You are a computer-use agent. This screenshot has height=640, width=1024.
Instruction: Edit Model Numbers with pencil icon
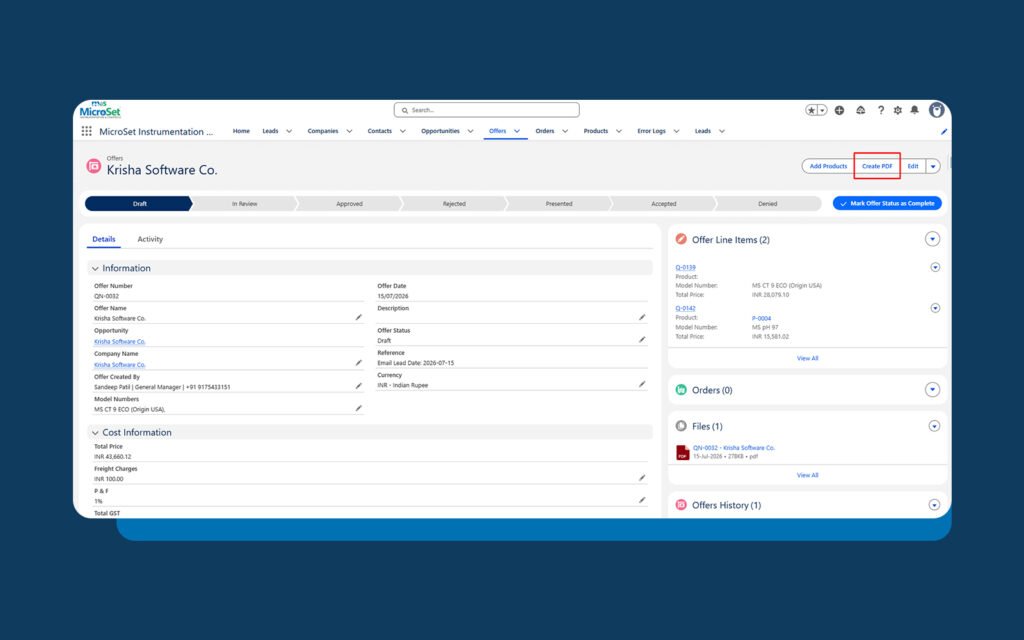pyautogui.click(x=359, y=408)
